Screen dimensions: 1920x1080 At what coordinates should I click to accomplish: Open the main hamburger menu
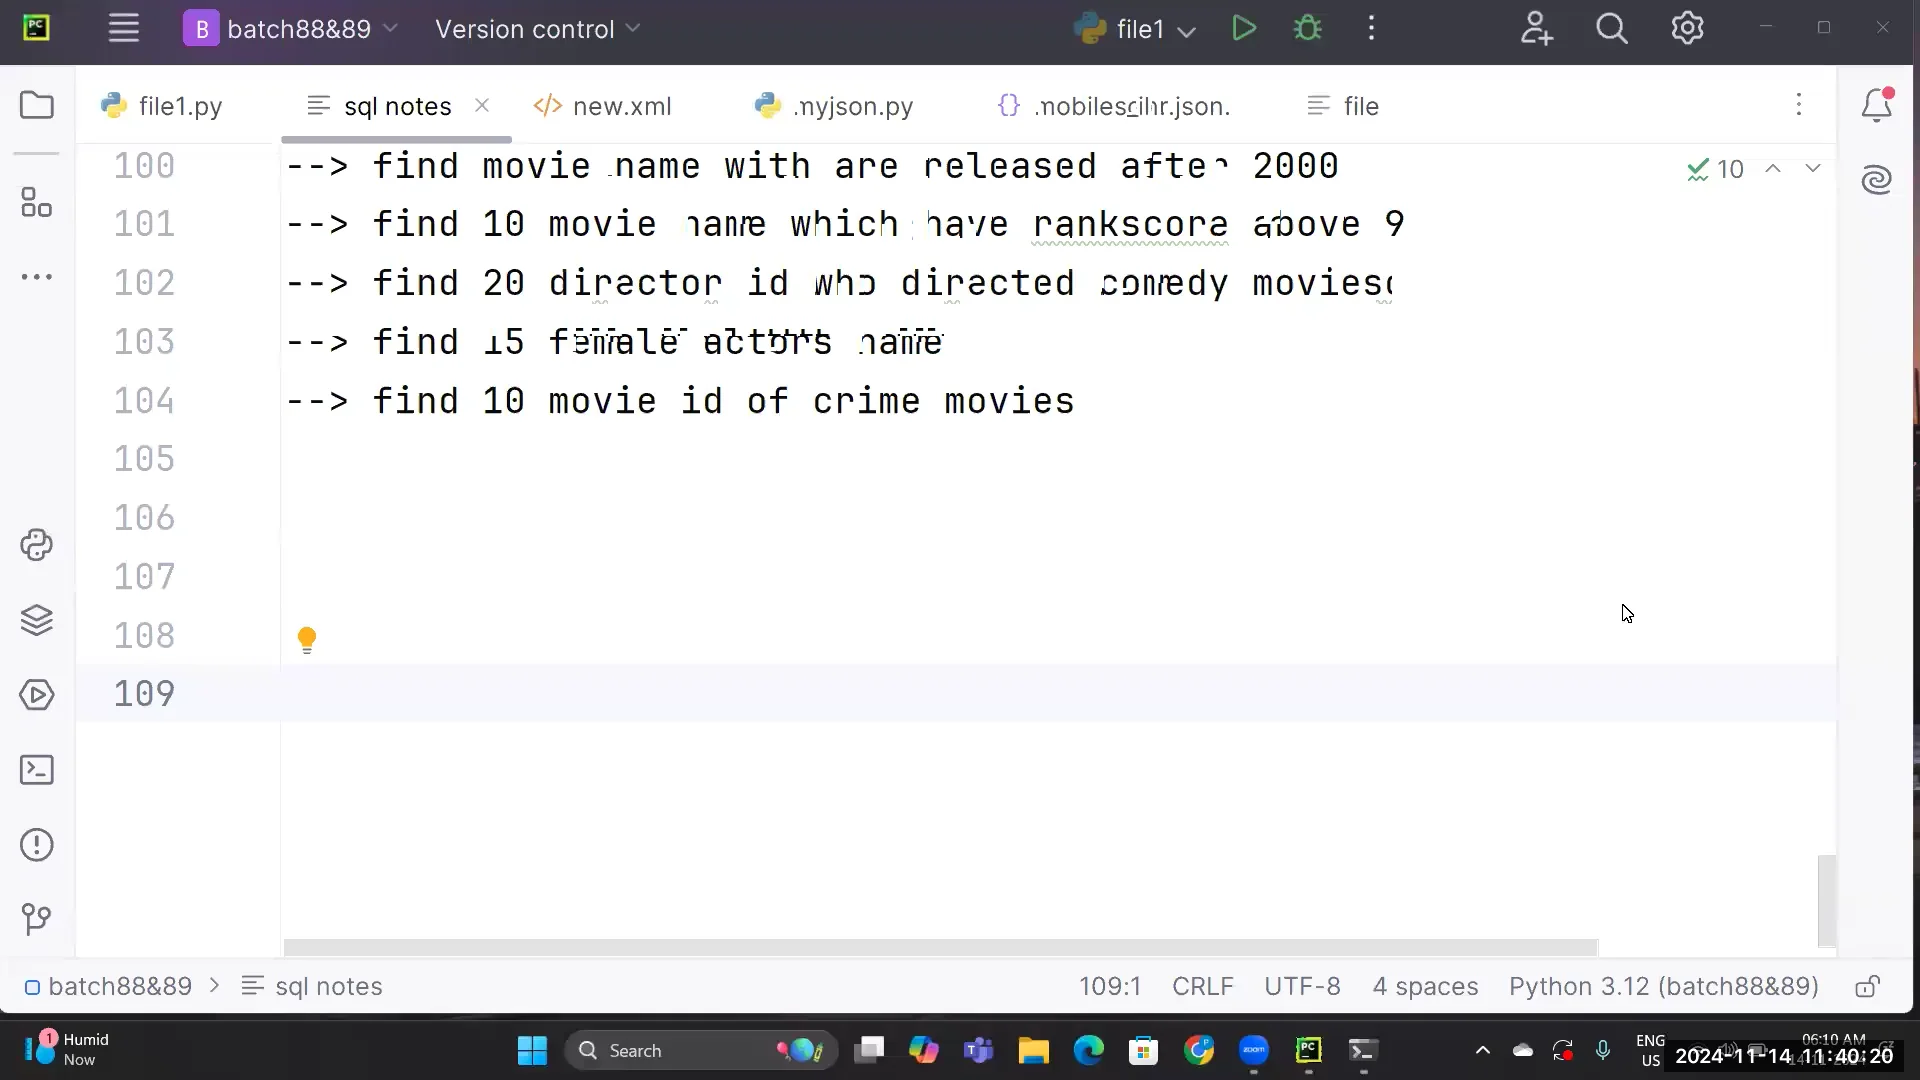tap(123, 28)
